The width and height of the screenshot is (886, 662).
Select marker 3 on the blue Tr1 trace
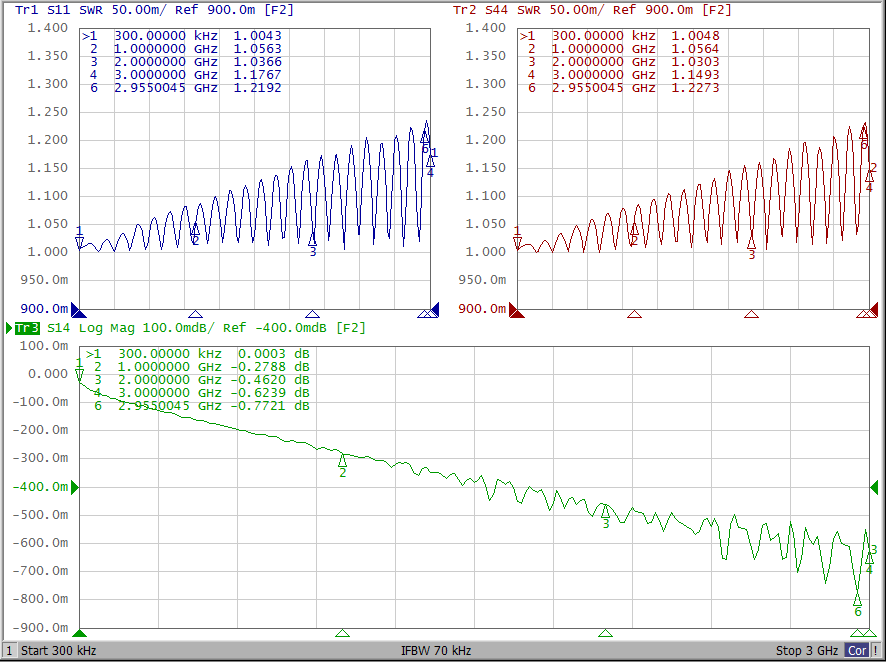pos(312,240)
